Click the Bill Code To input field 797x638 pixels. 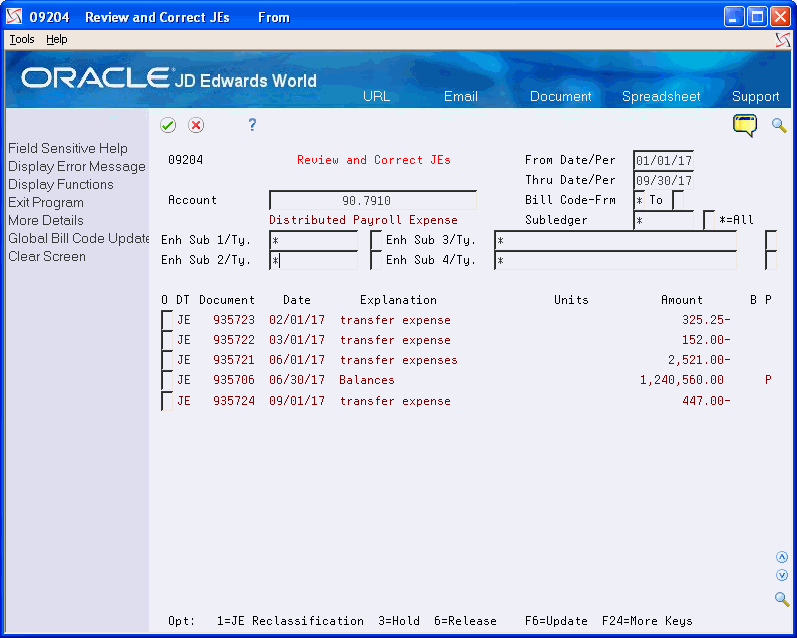(678, 200)
